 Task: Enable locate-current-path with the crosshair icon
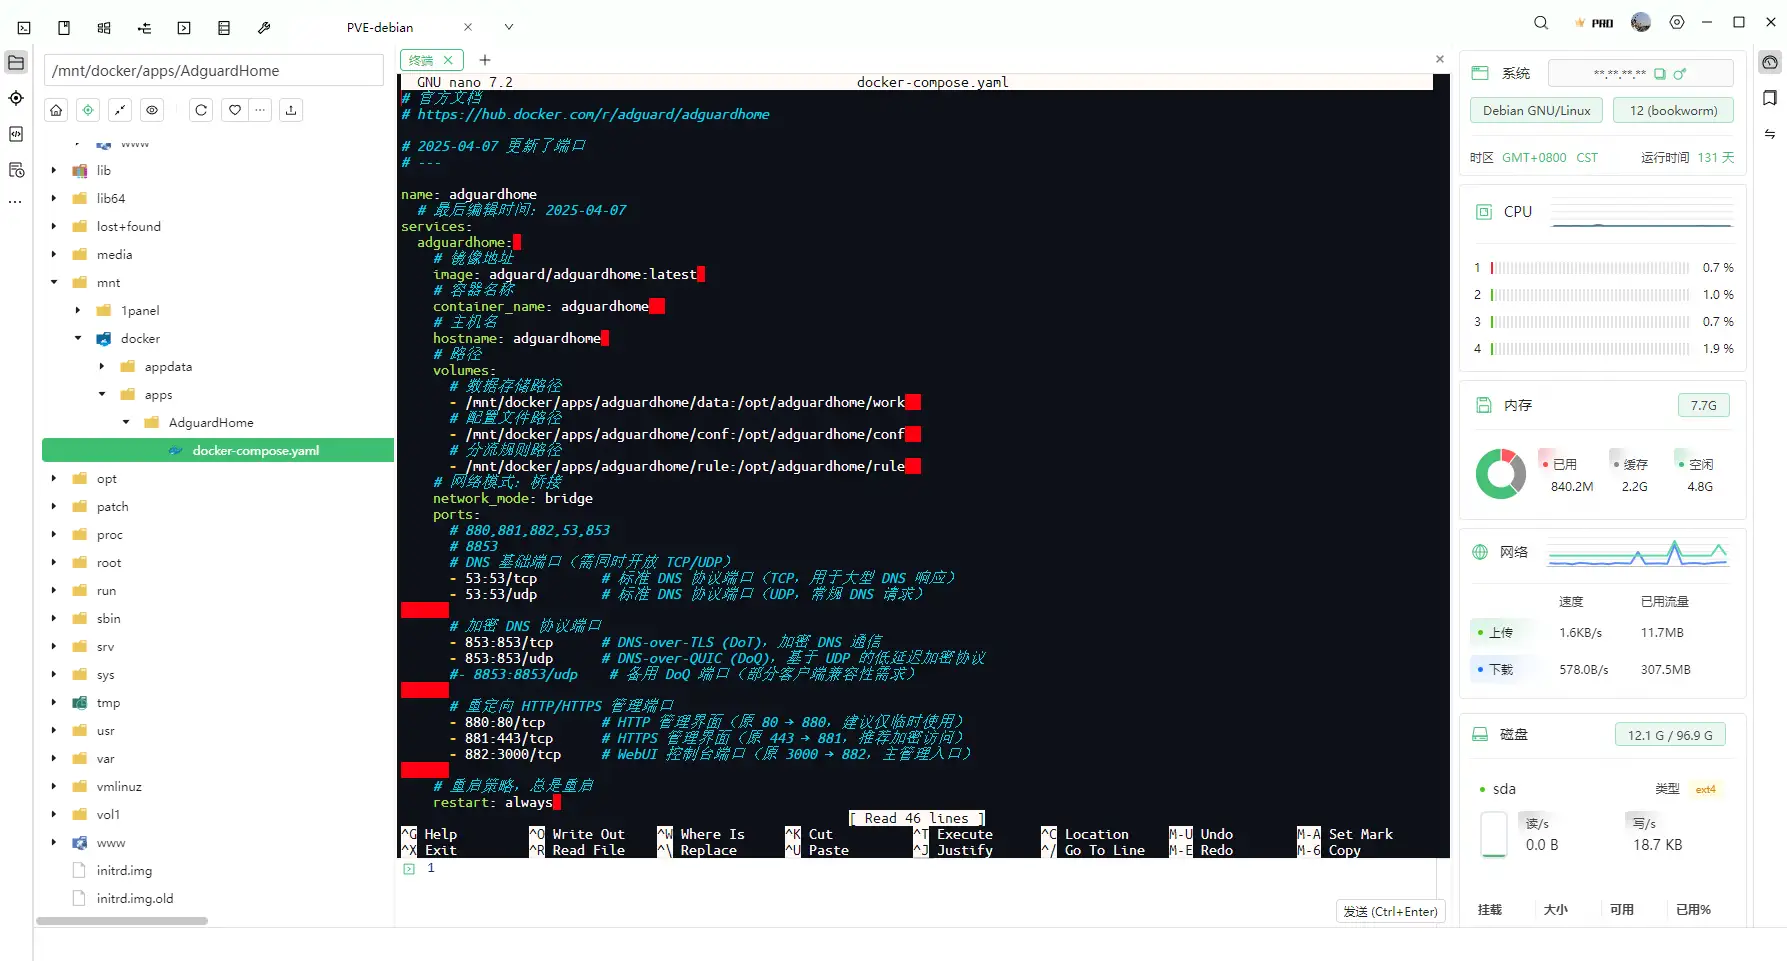coord(88,110)
